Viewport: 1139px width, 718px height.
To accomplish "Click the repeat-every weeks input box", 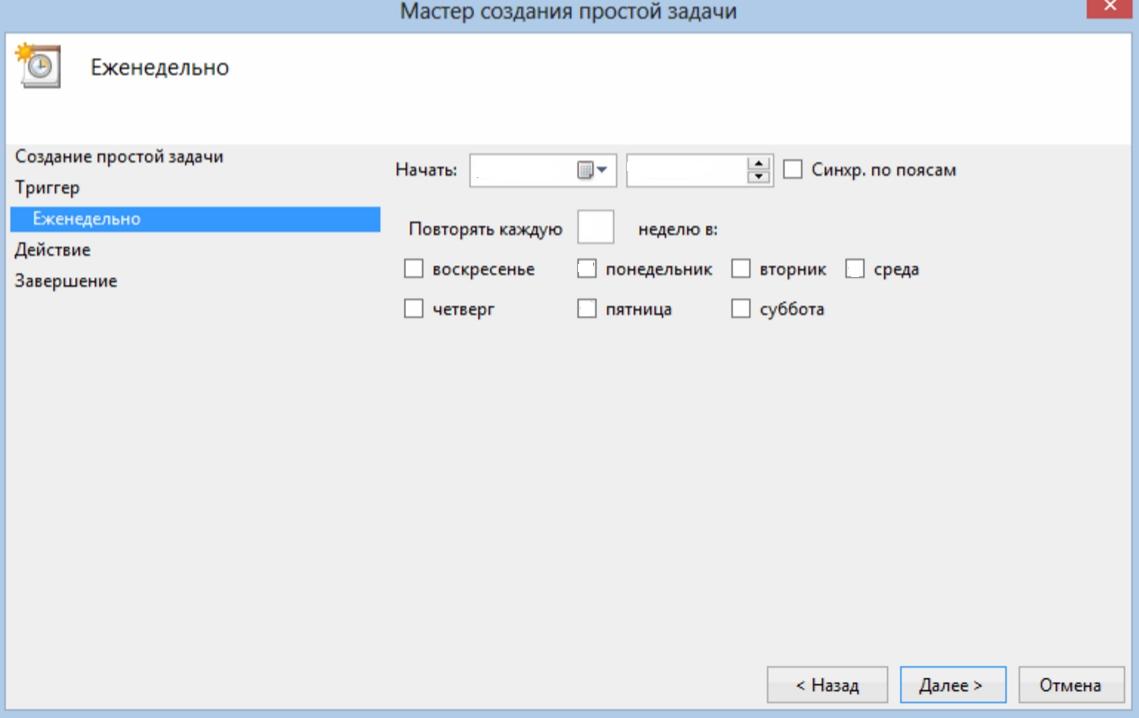I will (x=595, y=227).
